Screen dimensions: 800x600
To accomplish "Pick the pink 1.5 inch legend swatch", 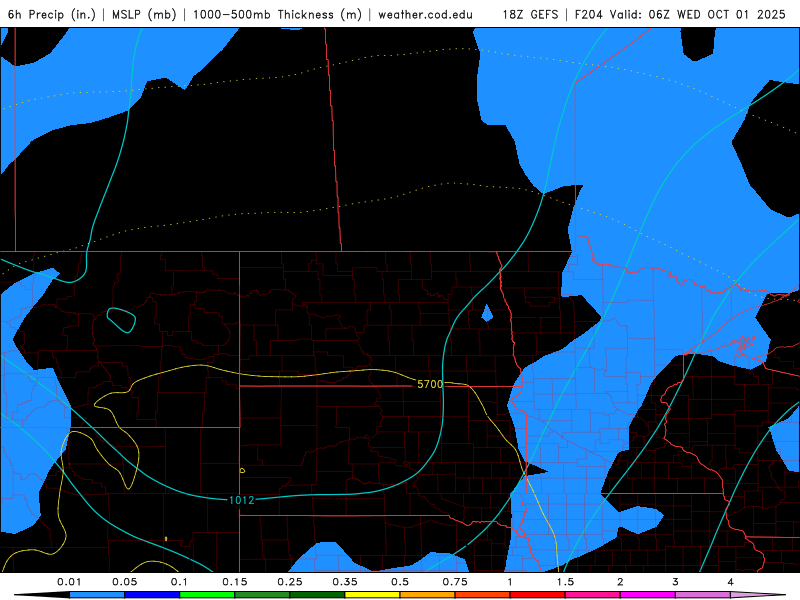I will tap(593, 595).
